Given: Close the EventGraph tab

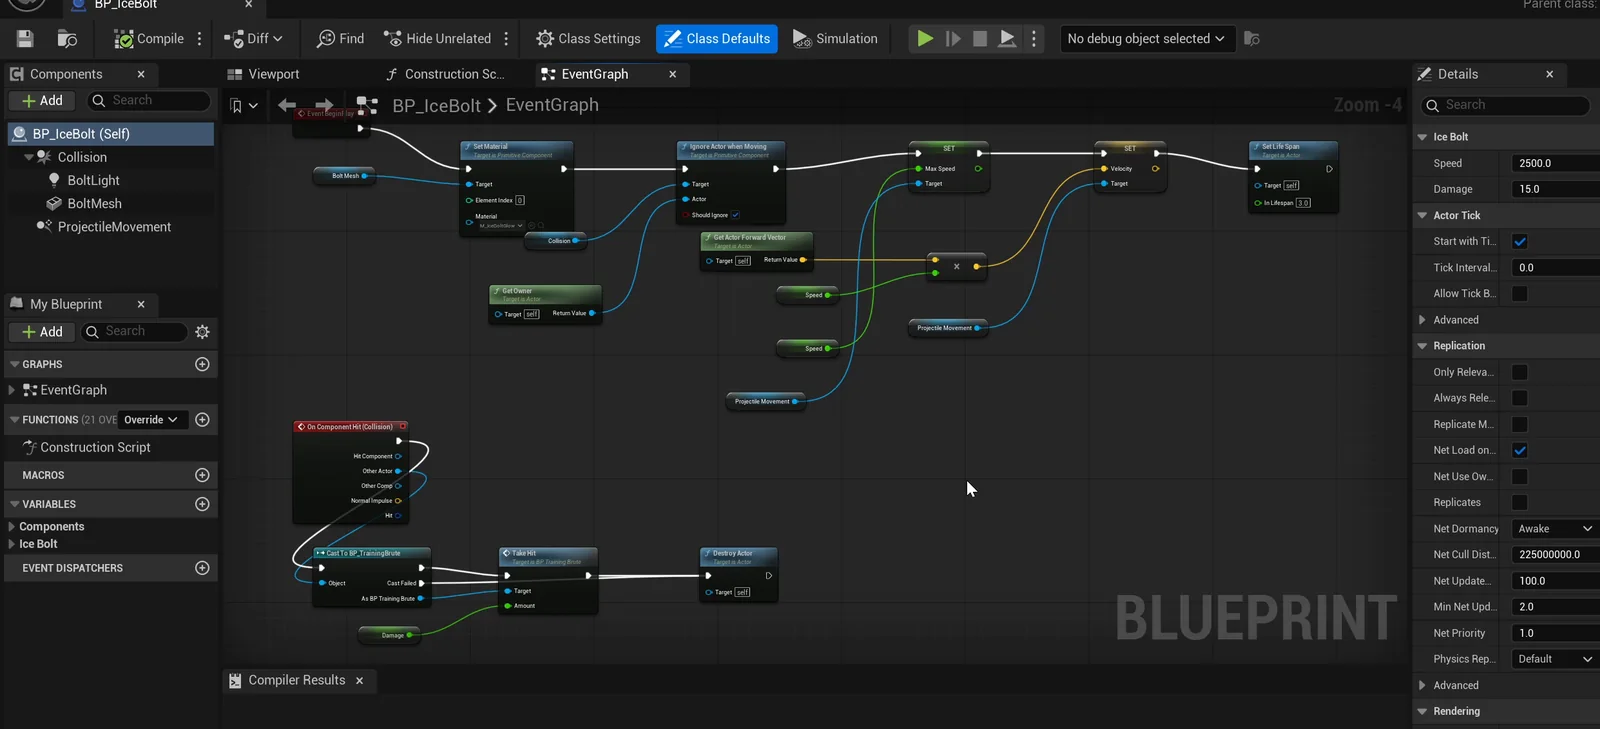Looking at the screenshot, I should 673,74.
